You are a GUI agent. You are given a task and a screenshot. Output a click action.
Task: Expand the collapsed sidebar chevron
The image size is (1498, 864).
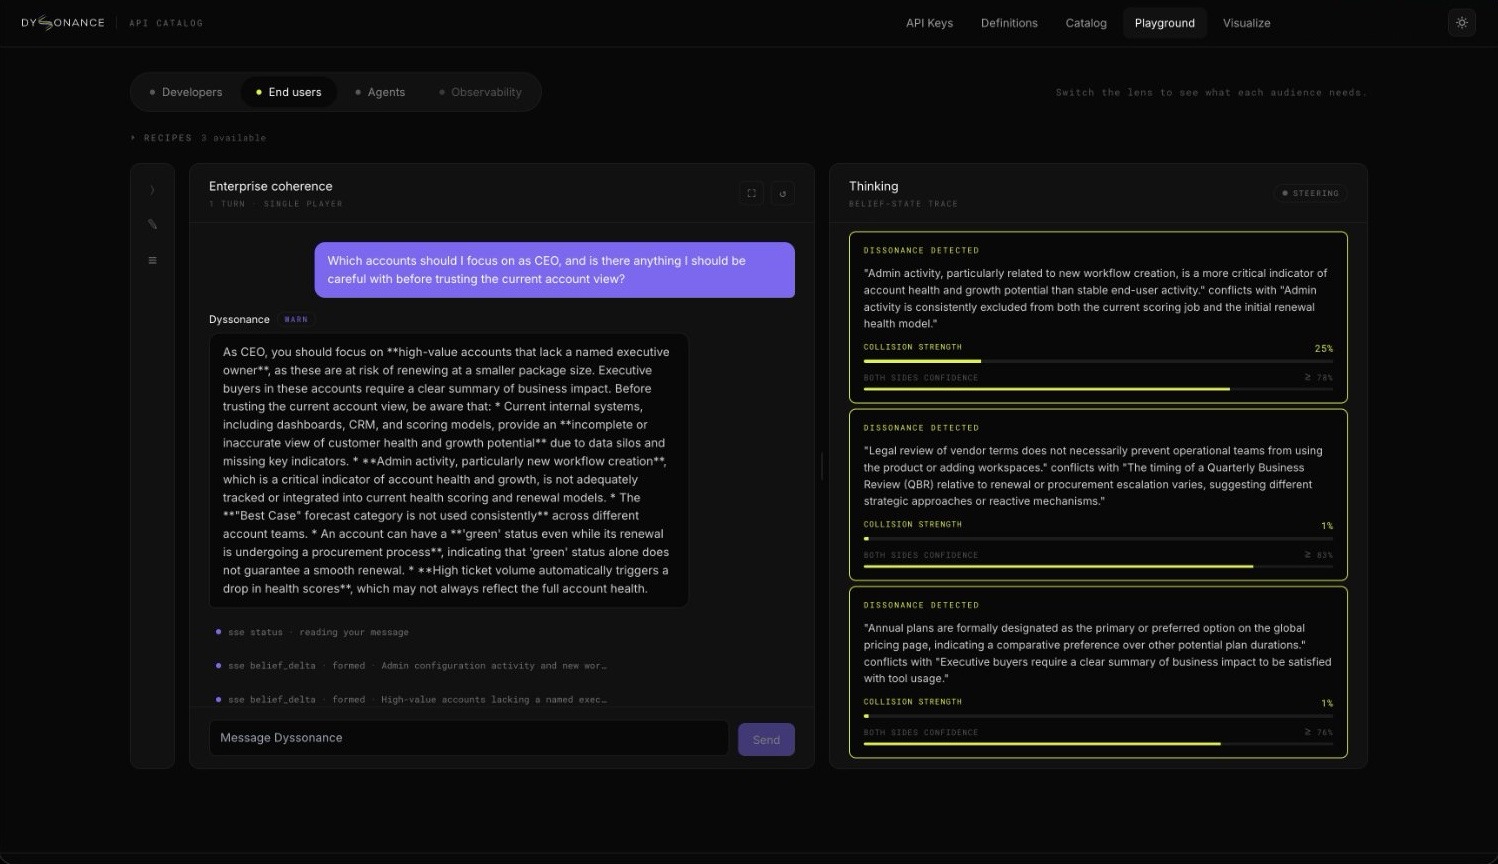point(152,190)
